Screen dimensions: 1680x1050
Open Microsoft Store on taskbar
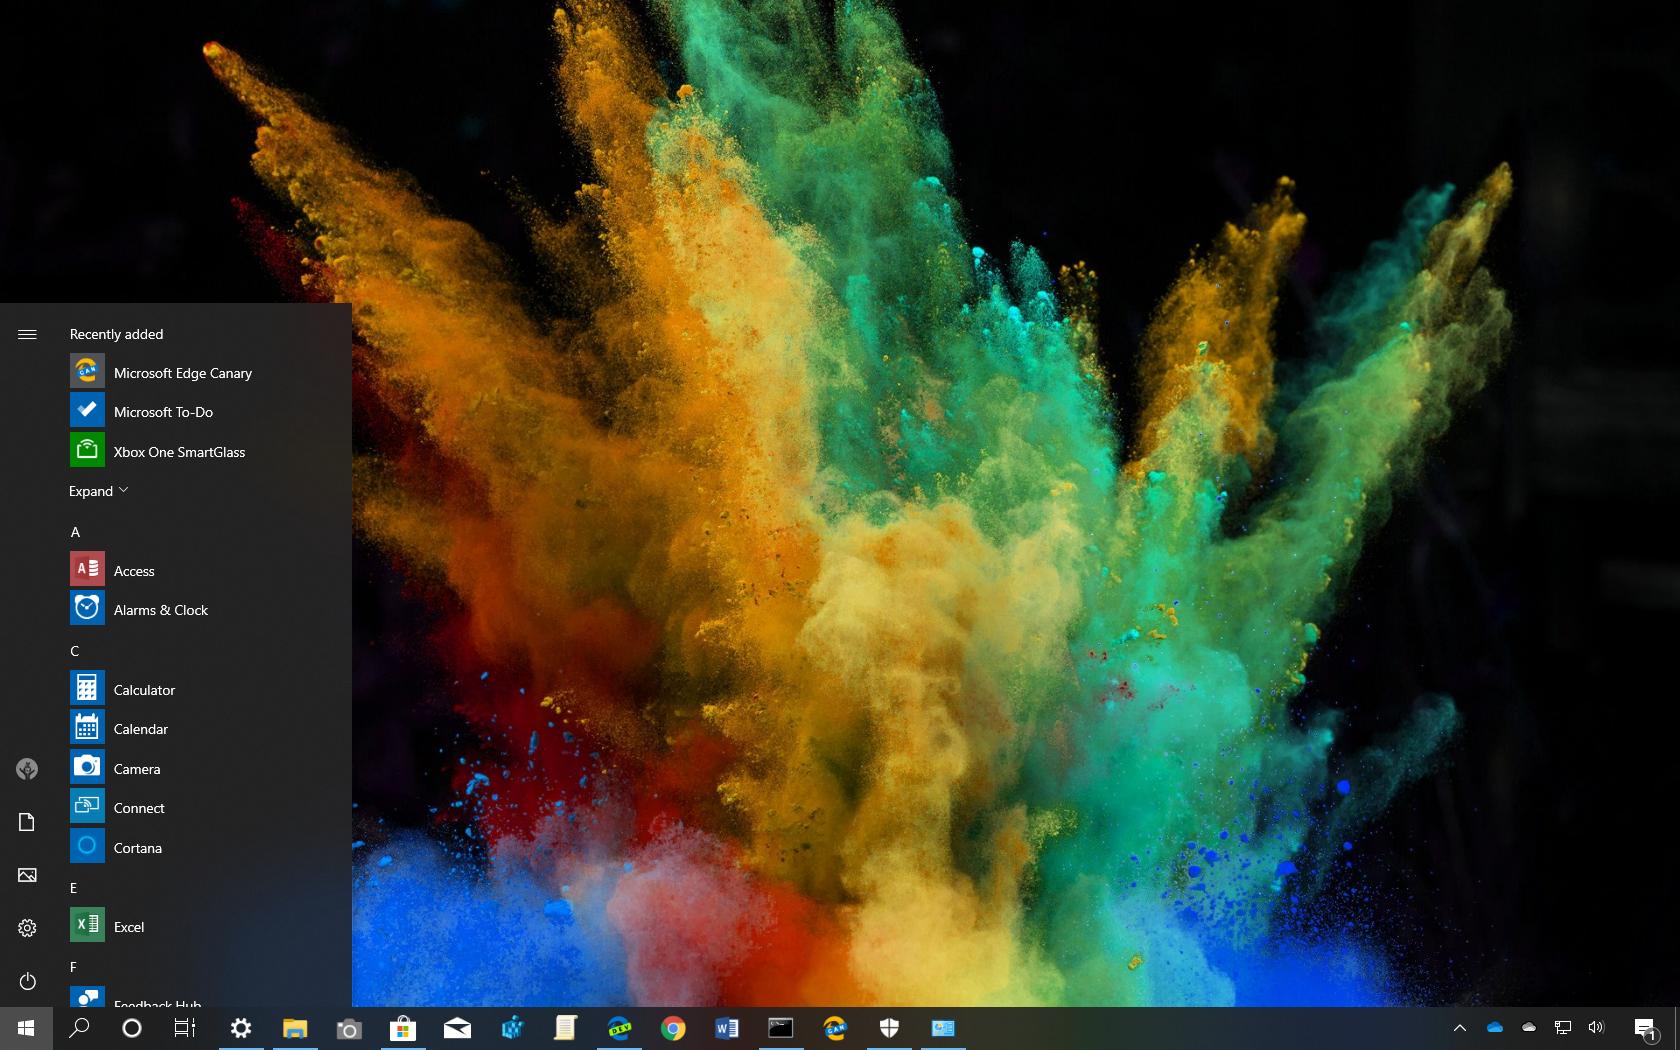pos(403,1028)
